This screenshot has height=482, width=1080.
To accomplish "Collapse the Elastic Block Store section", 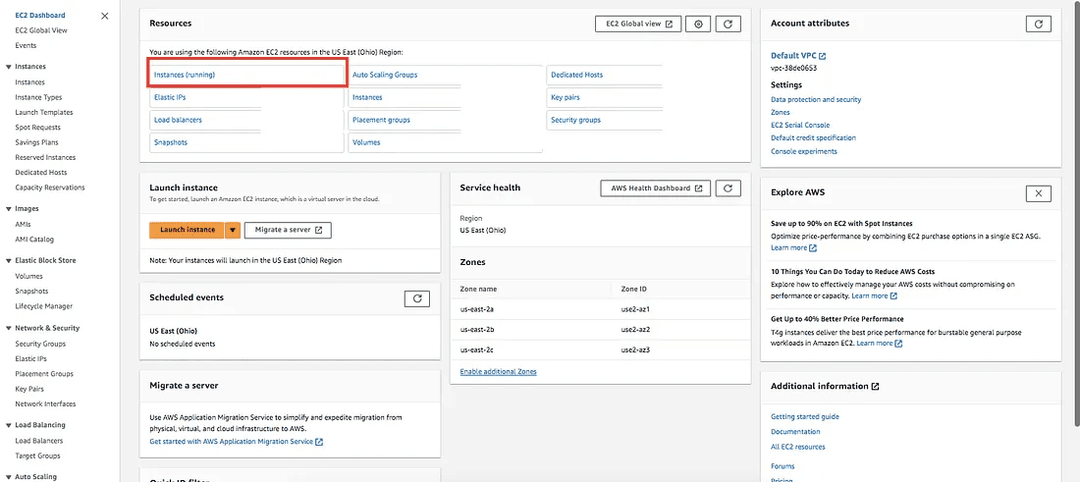I will pos(9,261).
